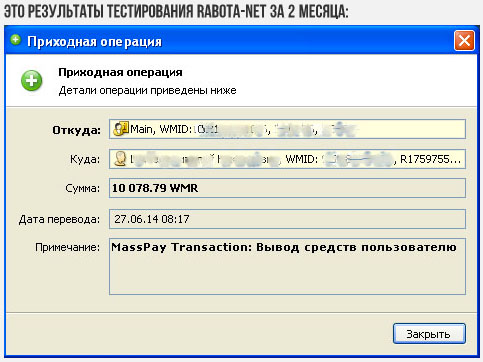Click the Закрыть button

tap(429, 333)
